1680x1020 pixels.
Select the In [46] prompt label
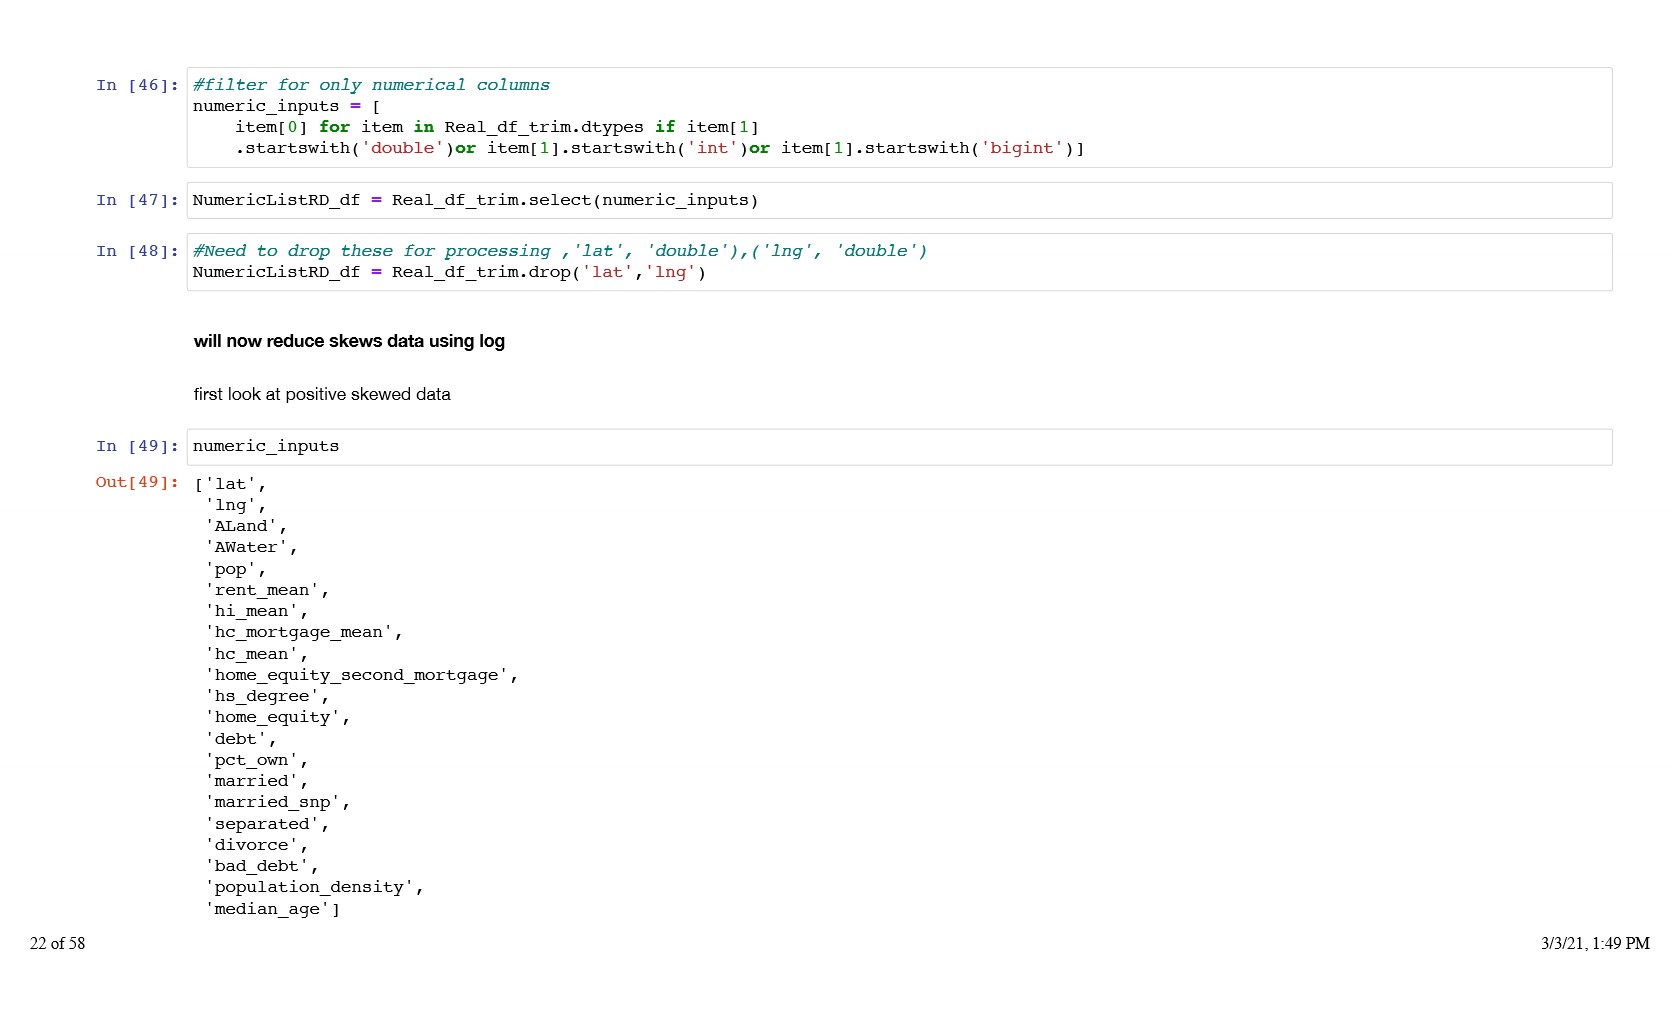point(137,85)
